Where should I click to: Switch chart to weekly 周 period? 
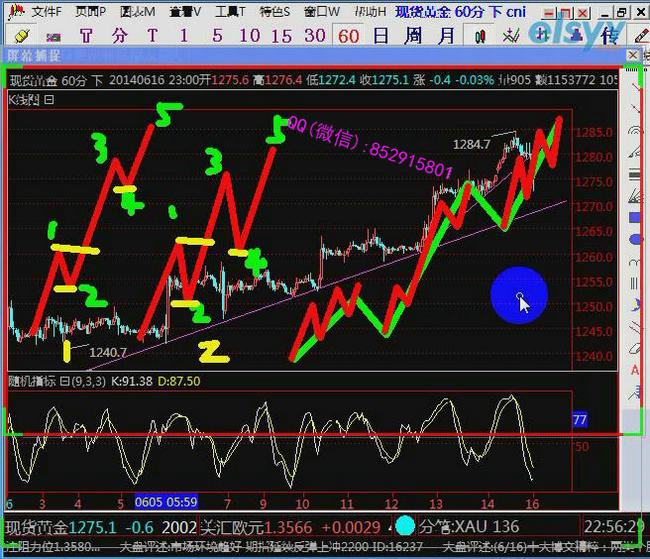point(414,35)
